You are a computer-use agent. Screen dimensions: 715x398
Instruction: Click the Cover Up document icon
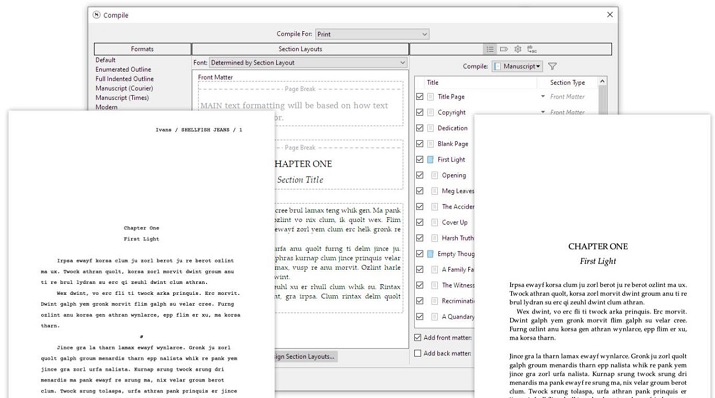click(435, 222)
